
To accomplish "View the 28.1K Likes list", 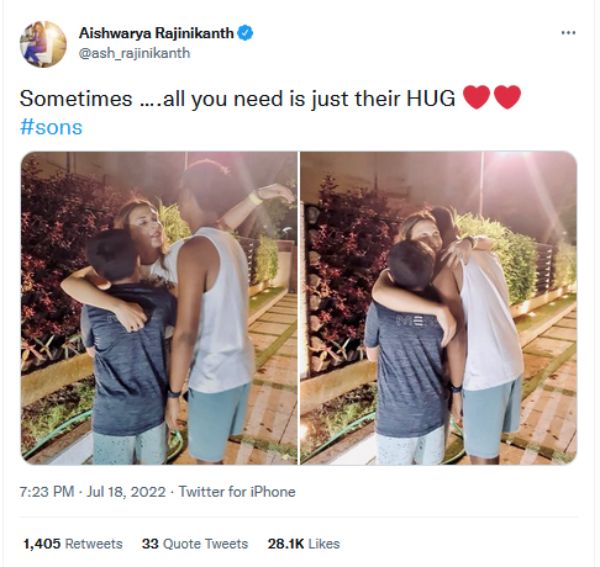I will click(303, 544).
